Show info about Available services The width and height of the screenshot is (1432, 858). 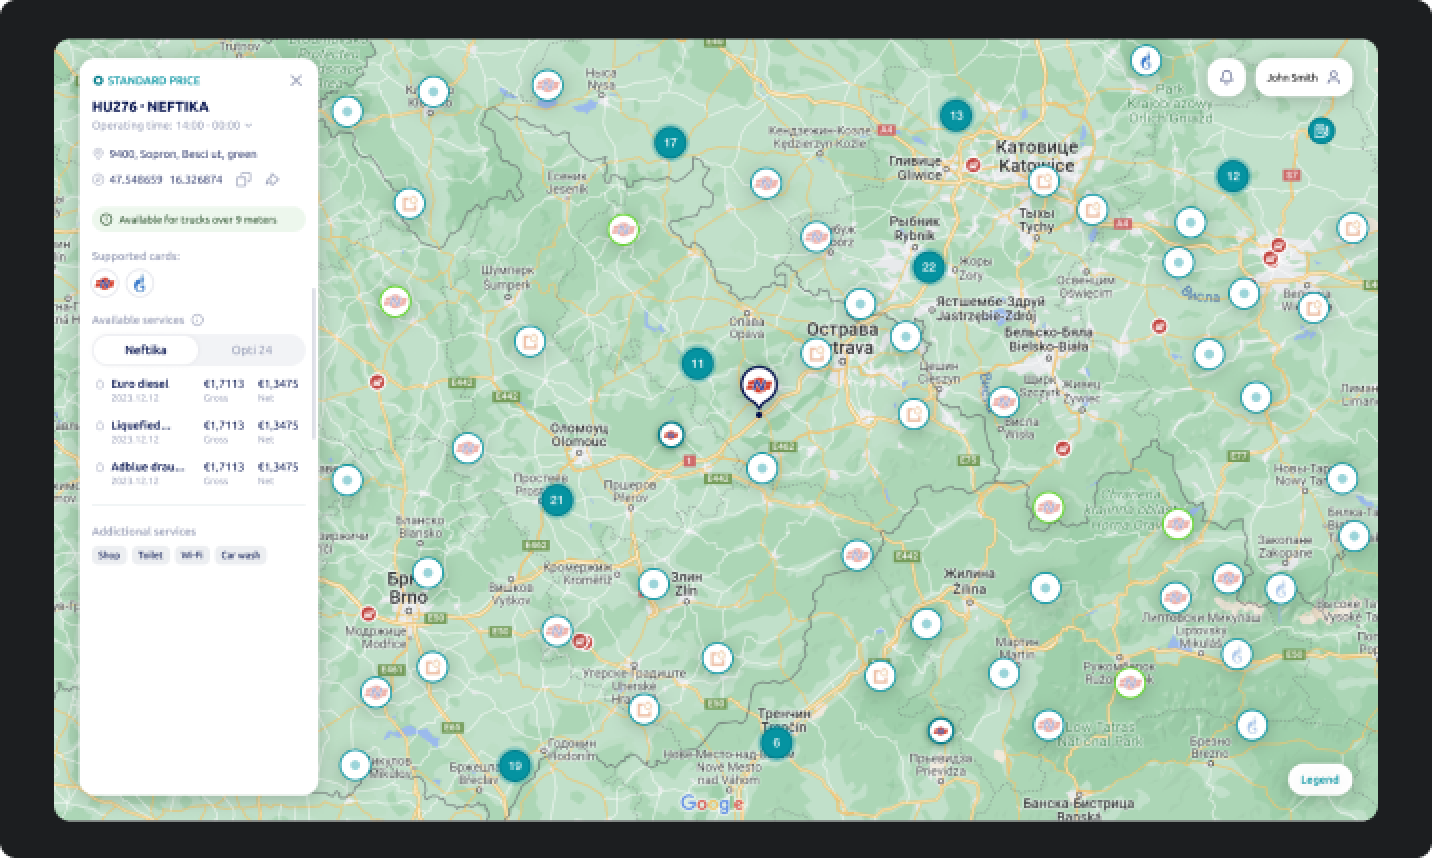[197, 320]
